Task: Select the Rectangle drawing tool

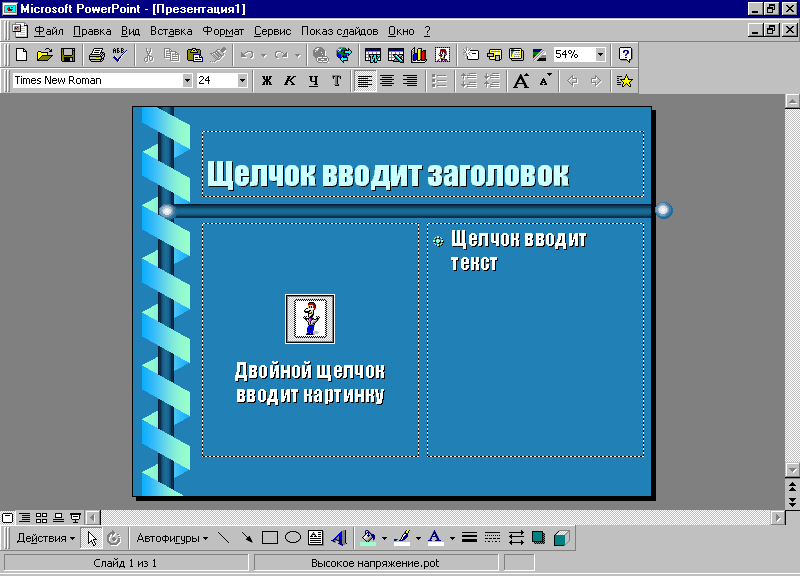Action: (270, 538)
